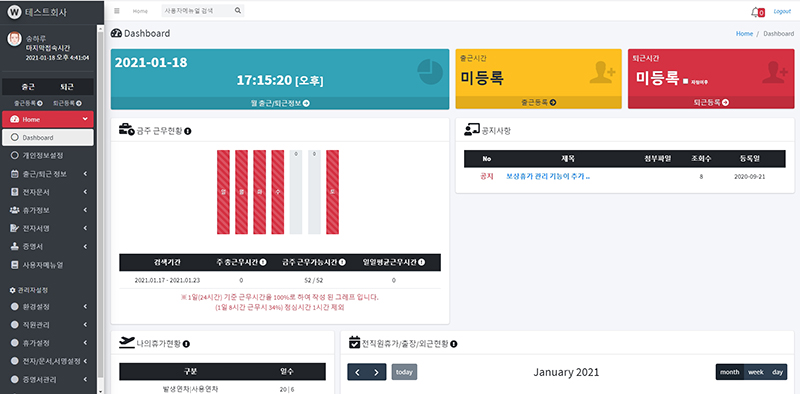Click the hamburger menu toggle icon
The image size is (800, 394).
[117, 11]
